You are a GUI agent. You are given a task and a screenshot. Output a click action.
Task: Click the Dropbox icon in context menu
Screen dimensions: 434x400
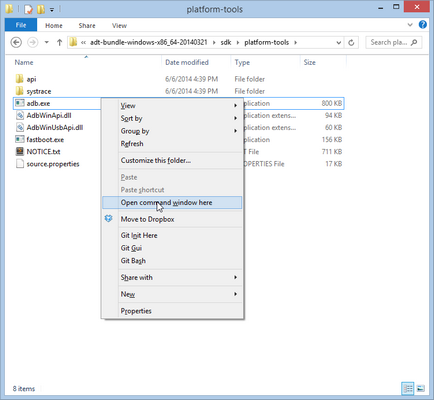tap(109, 219)
